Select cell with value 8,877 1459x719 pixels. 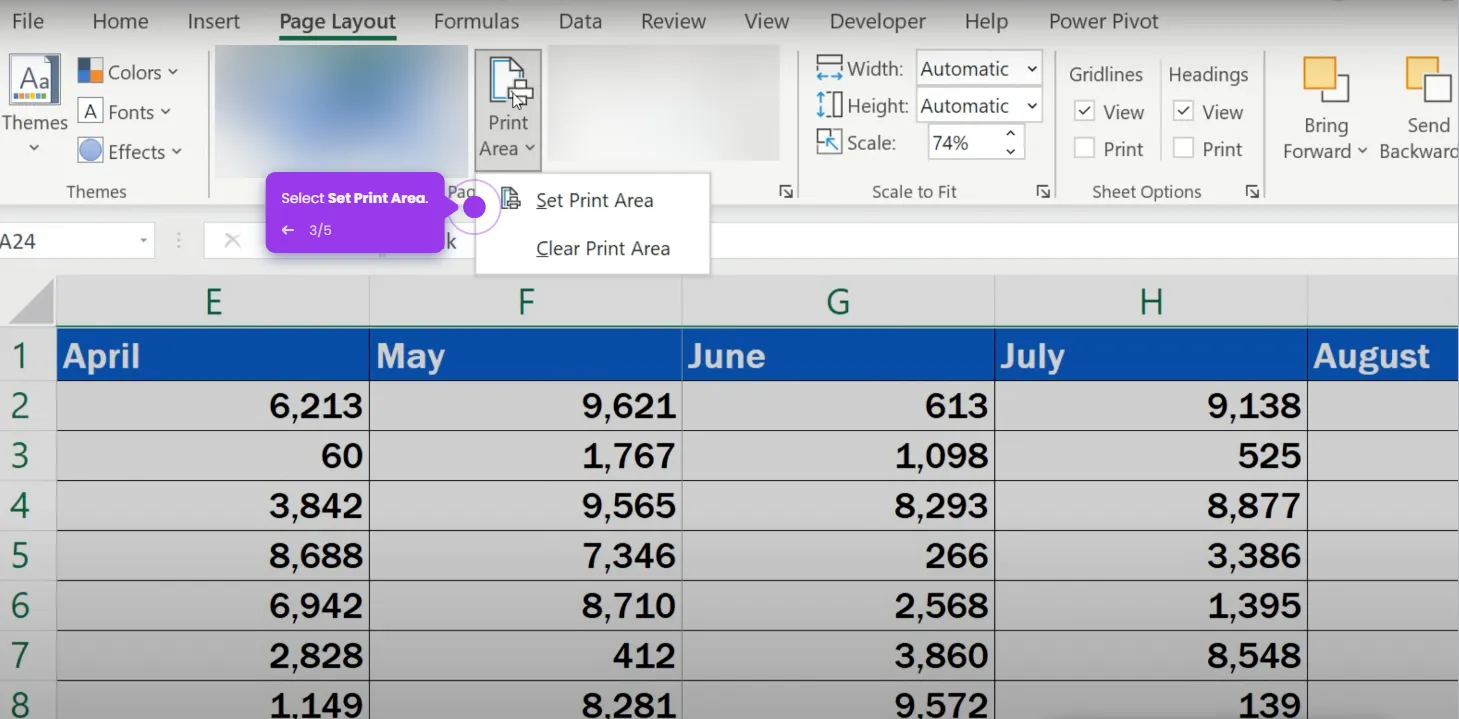(x=1151, y=505)
